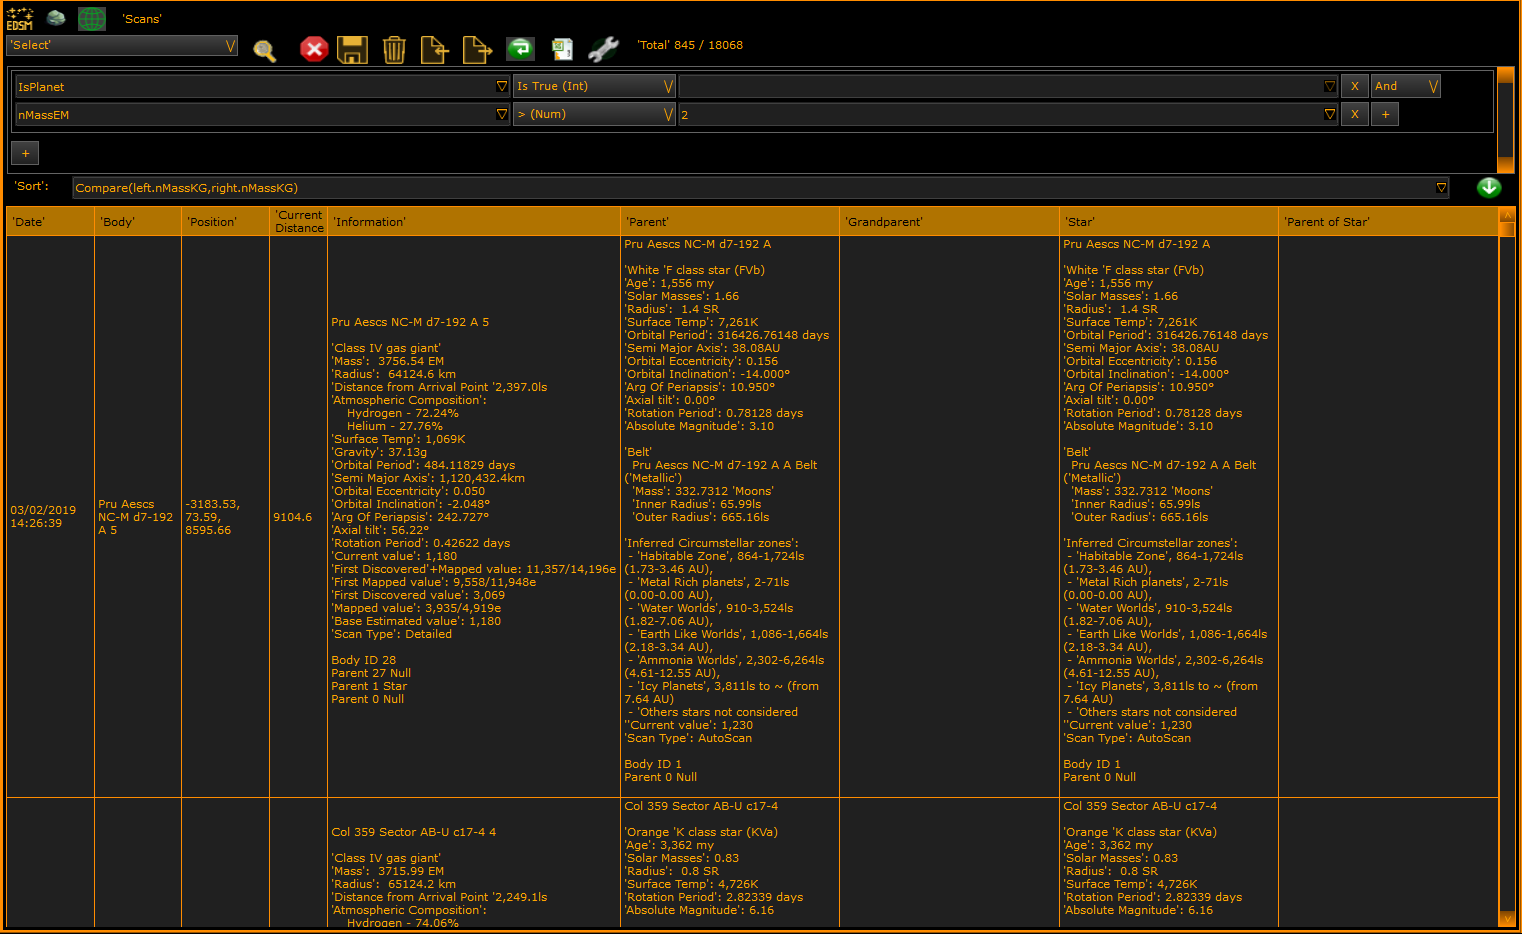The height and width of the screenshot is (934, 1522).
Task: Delete query using the trash can icon
Action: 394,49
